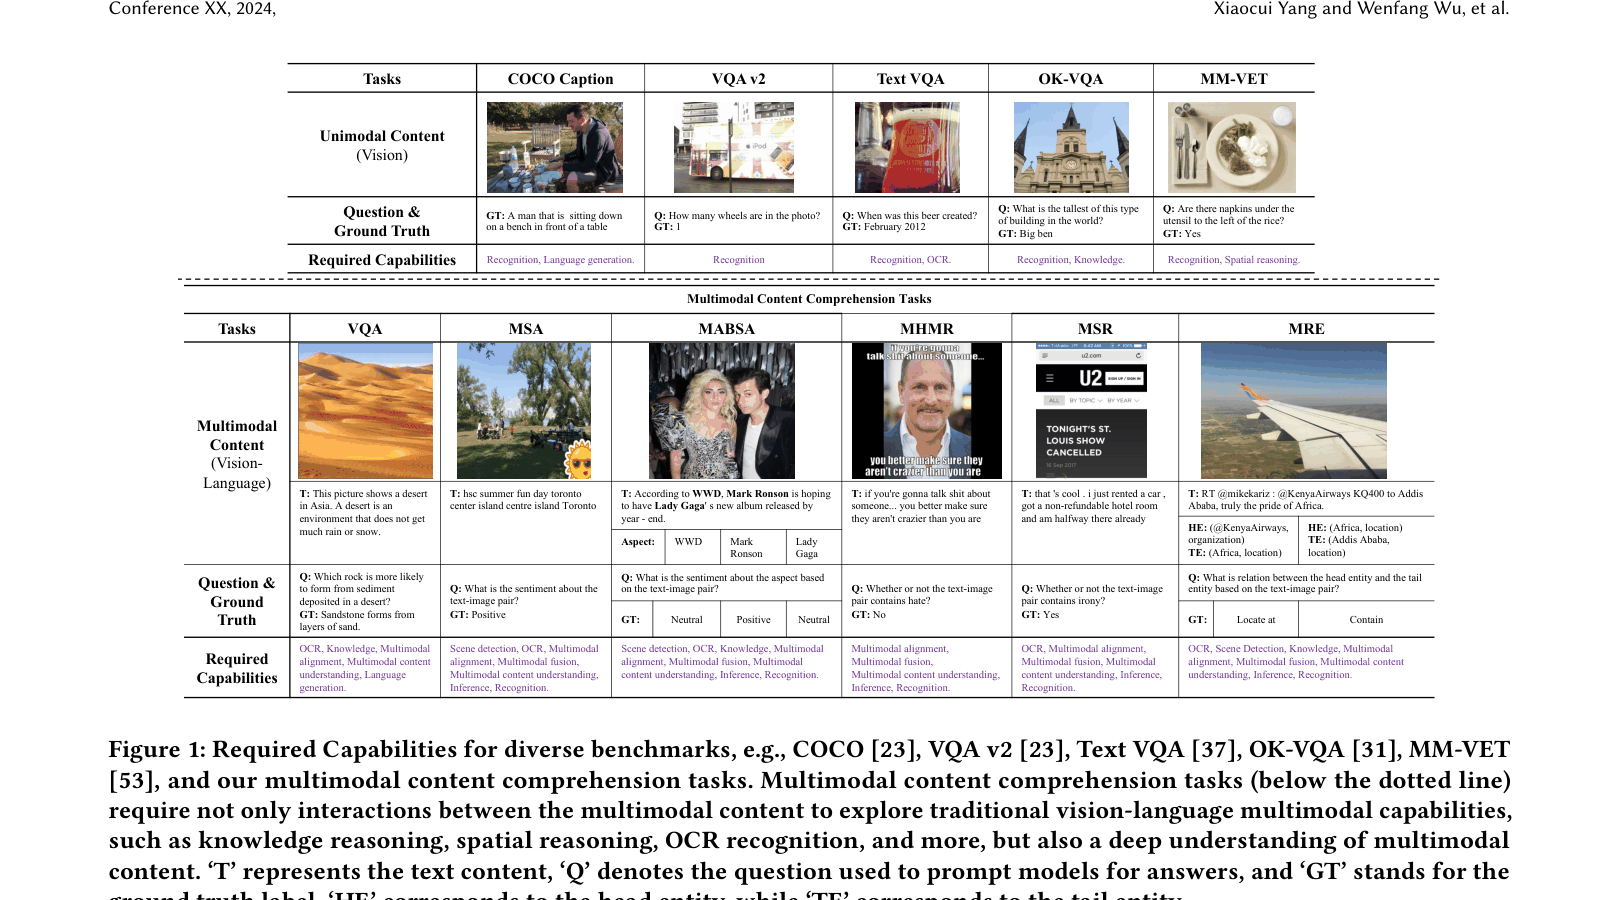This screenshot has height=900, width=1618.
Task: Click the "Locate at" relation cell
Action: coord(1256,620)
